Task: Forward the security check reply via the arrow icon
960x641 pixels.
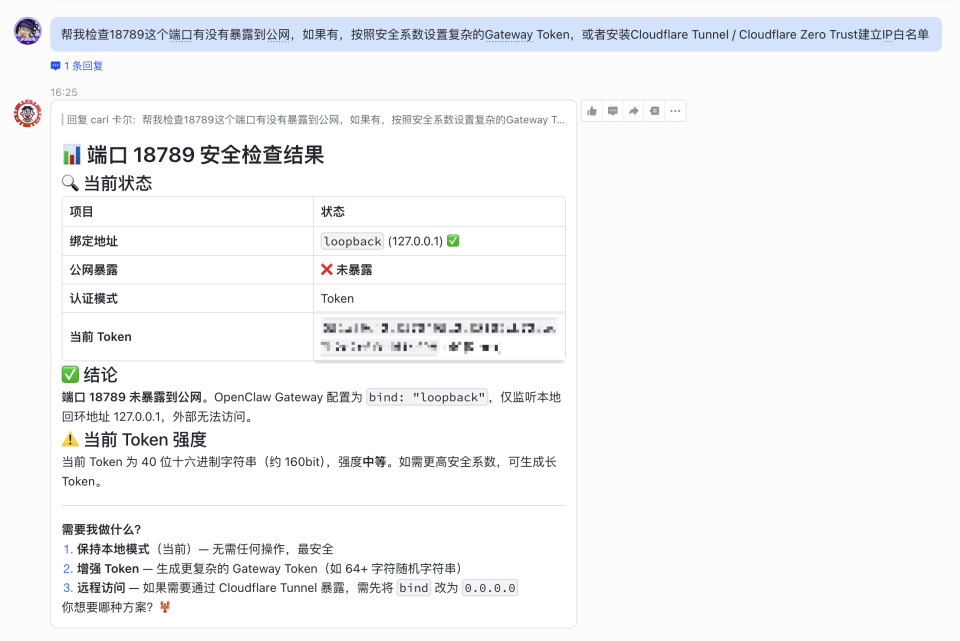Action: 634,111
